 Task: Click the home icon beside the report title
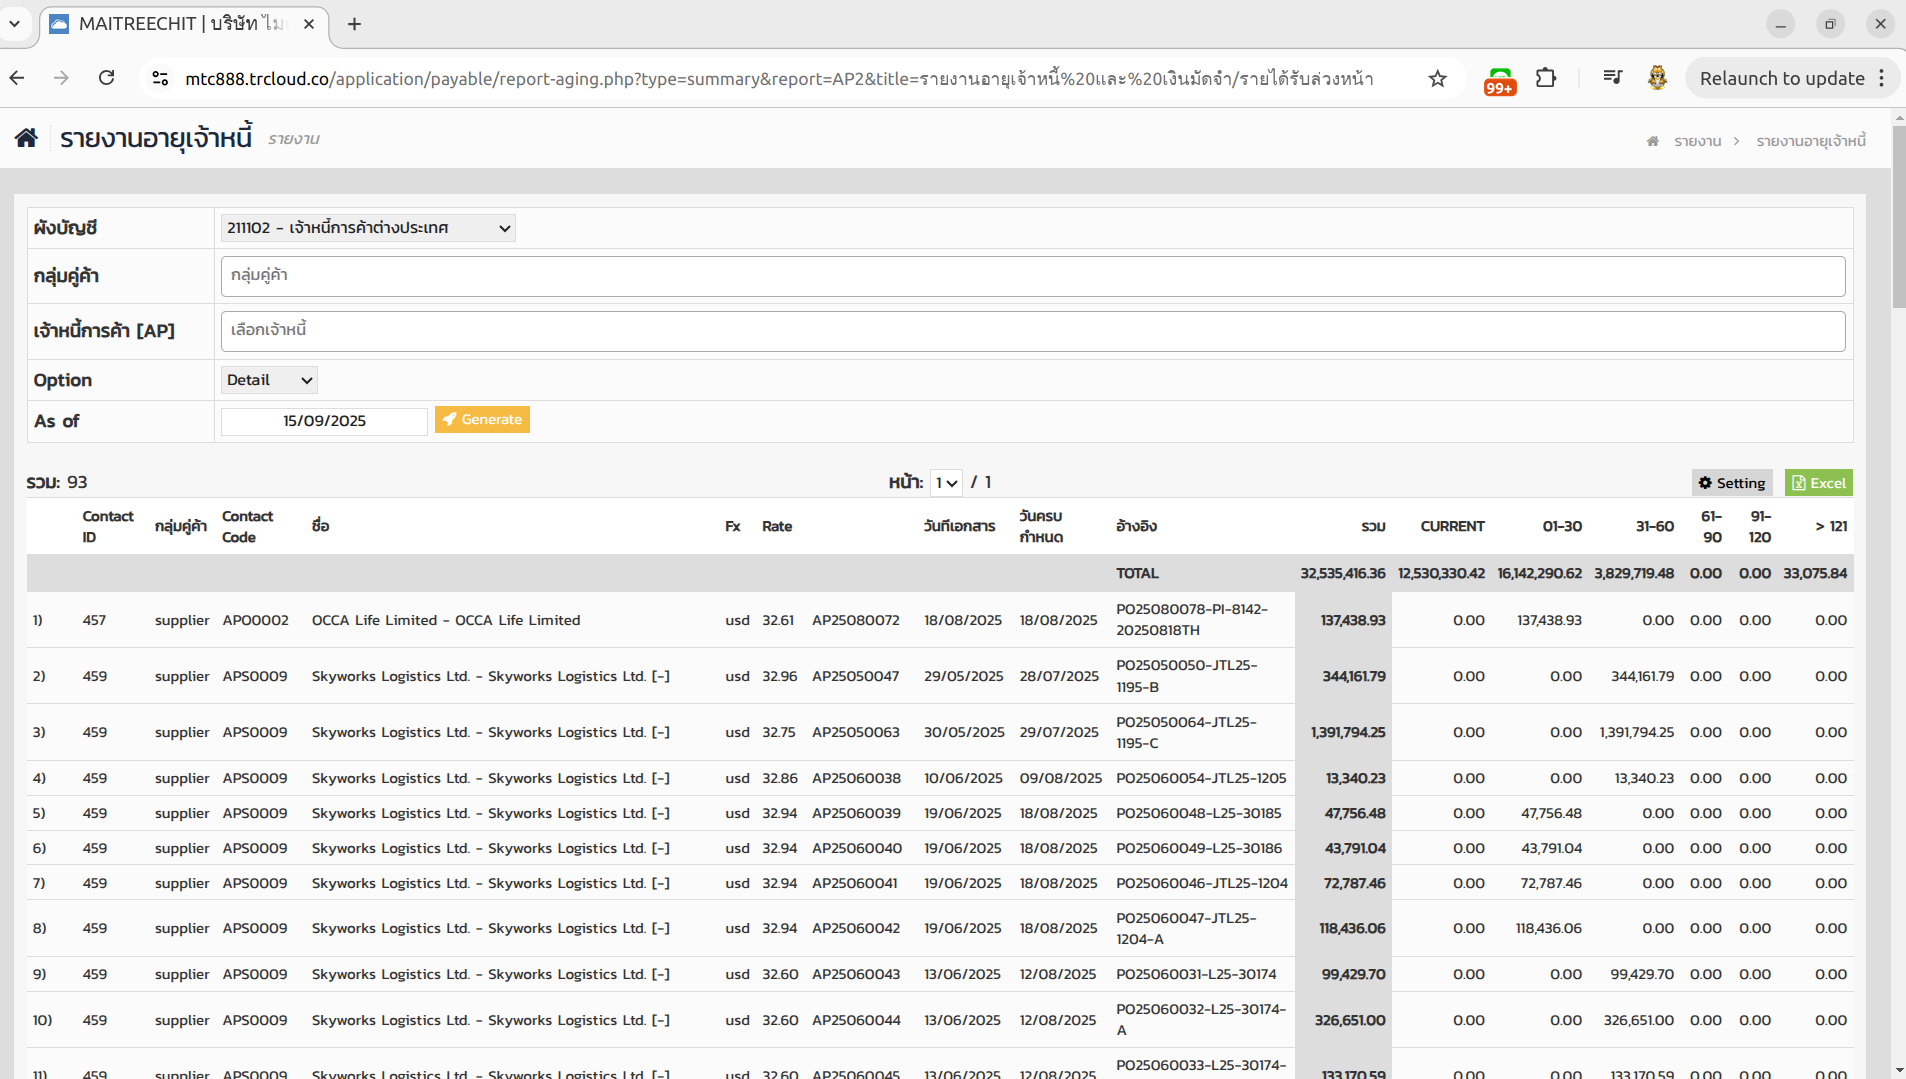(x=26, y=138)
